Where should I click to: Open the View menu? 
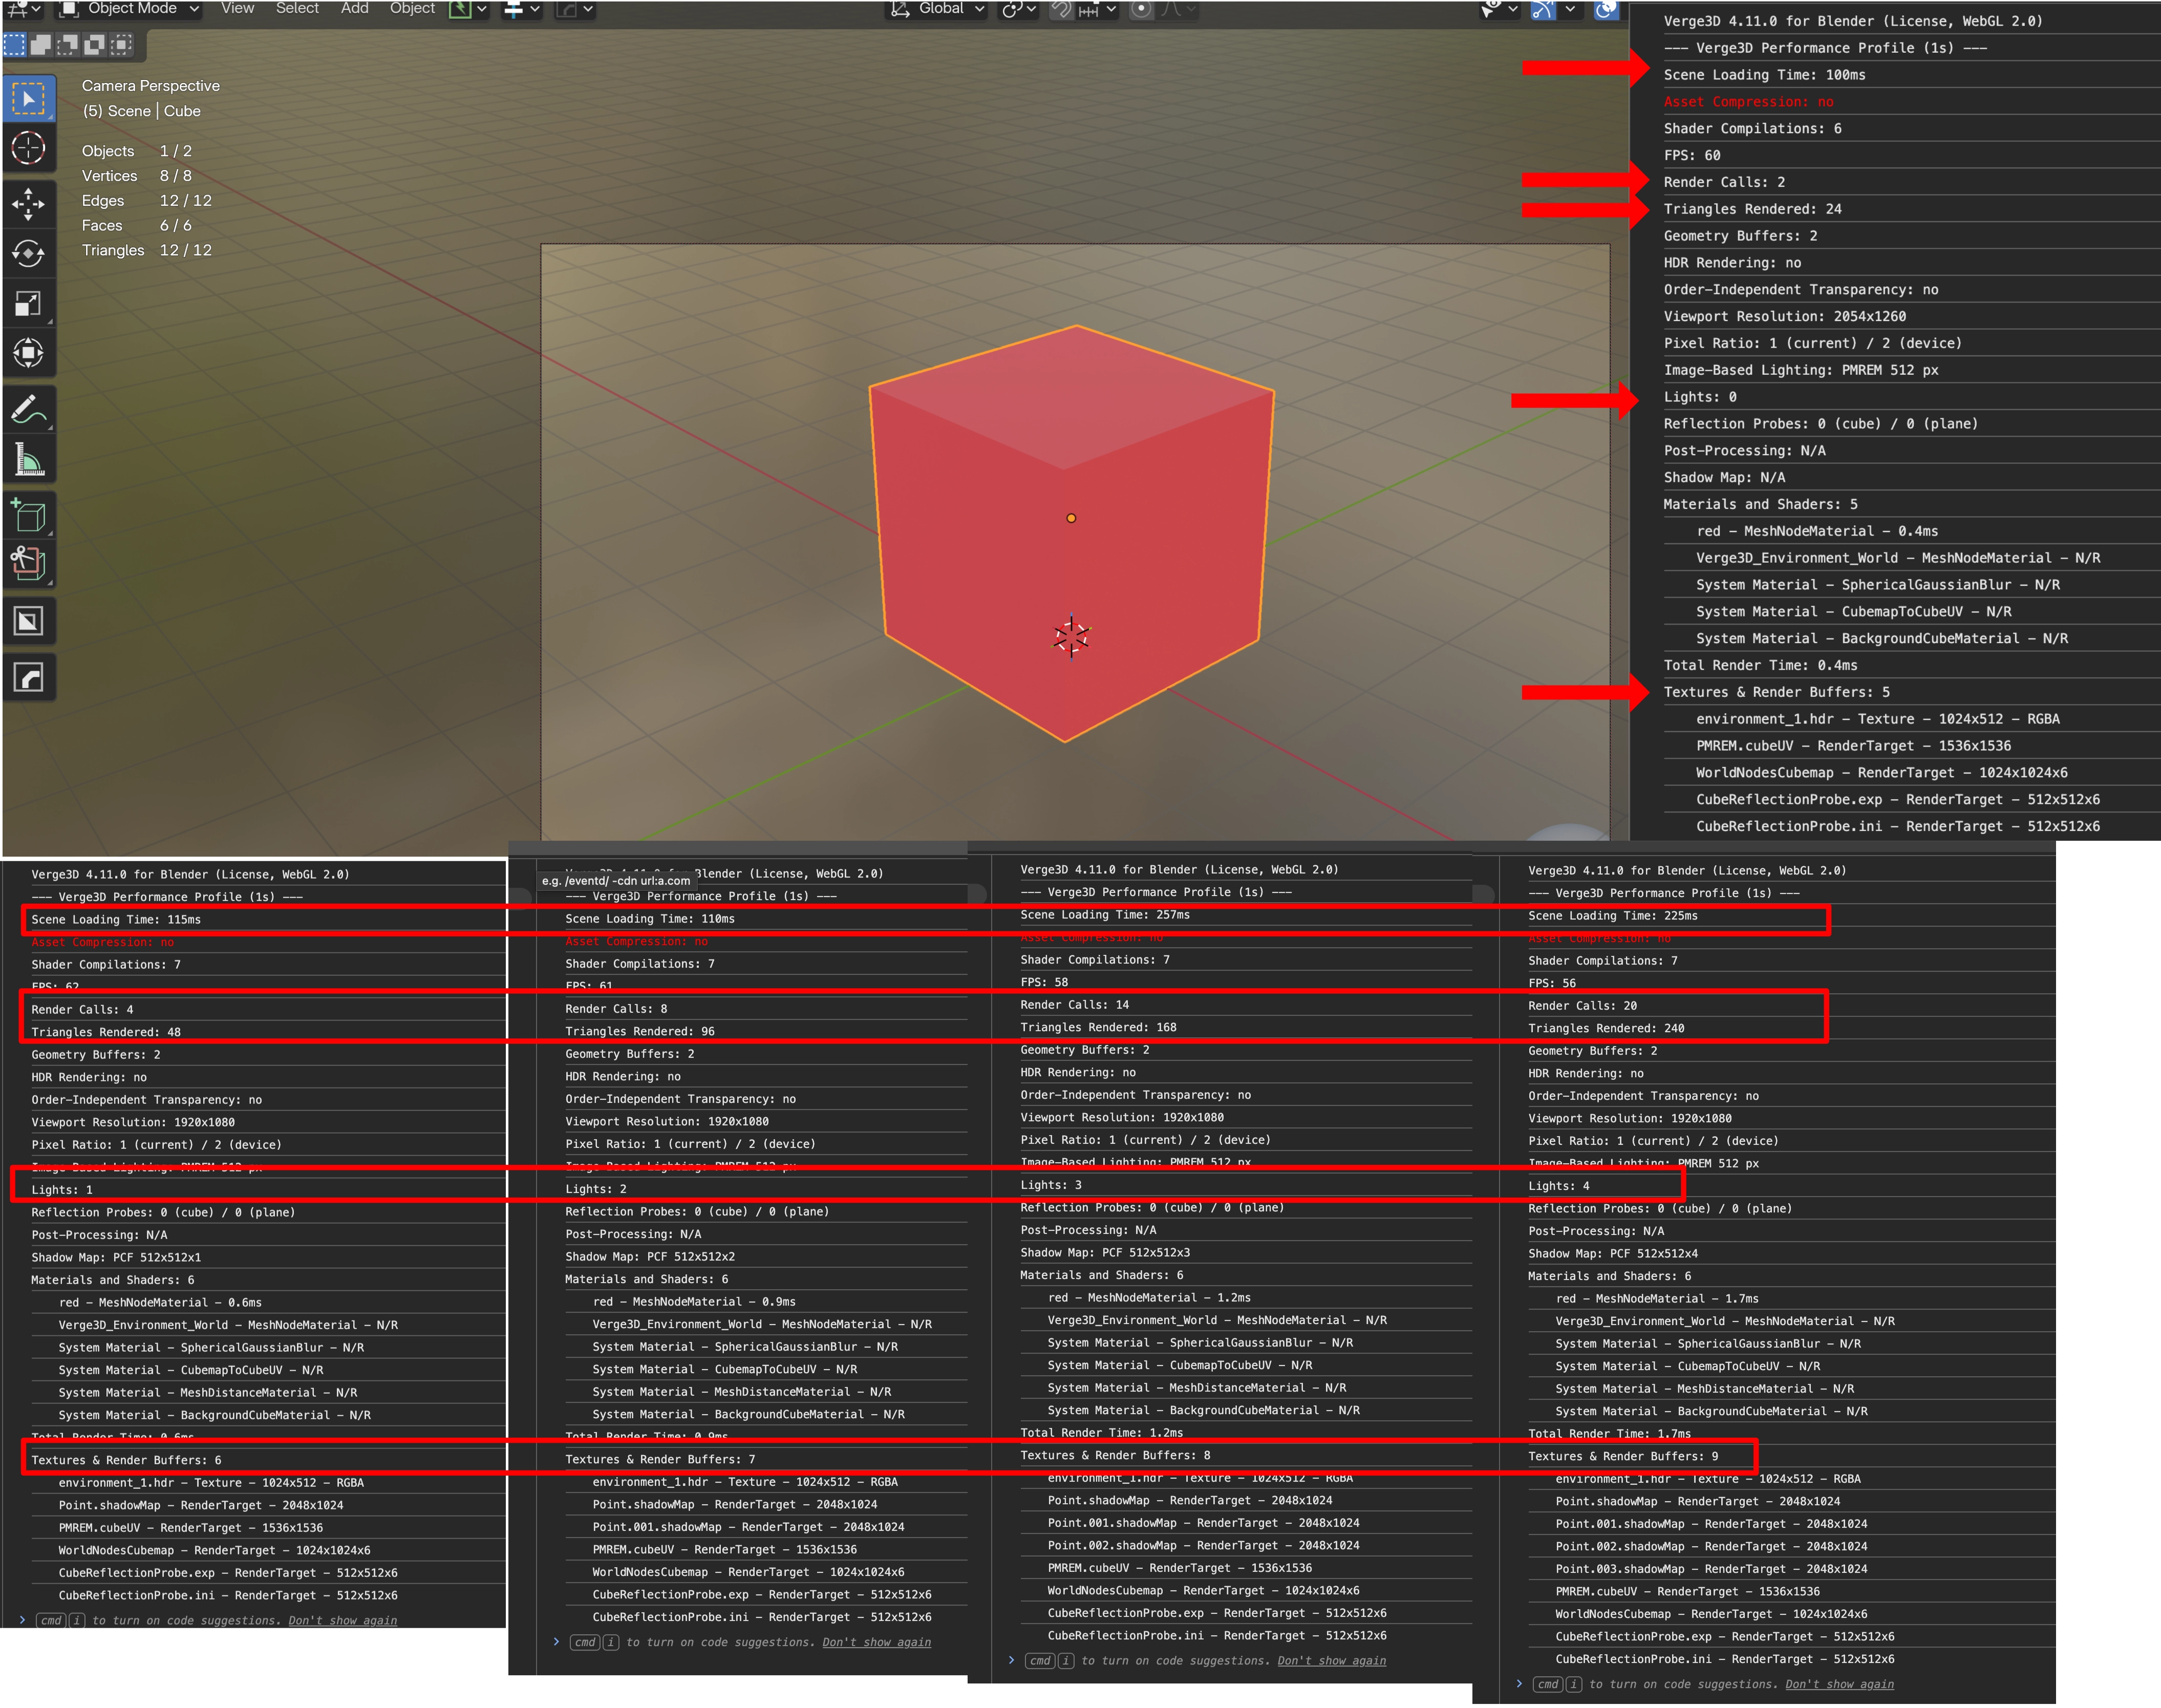pos(237,8)
